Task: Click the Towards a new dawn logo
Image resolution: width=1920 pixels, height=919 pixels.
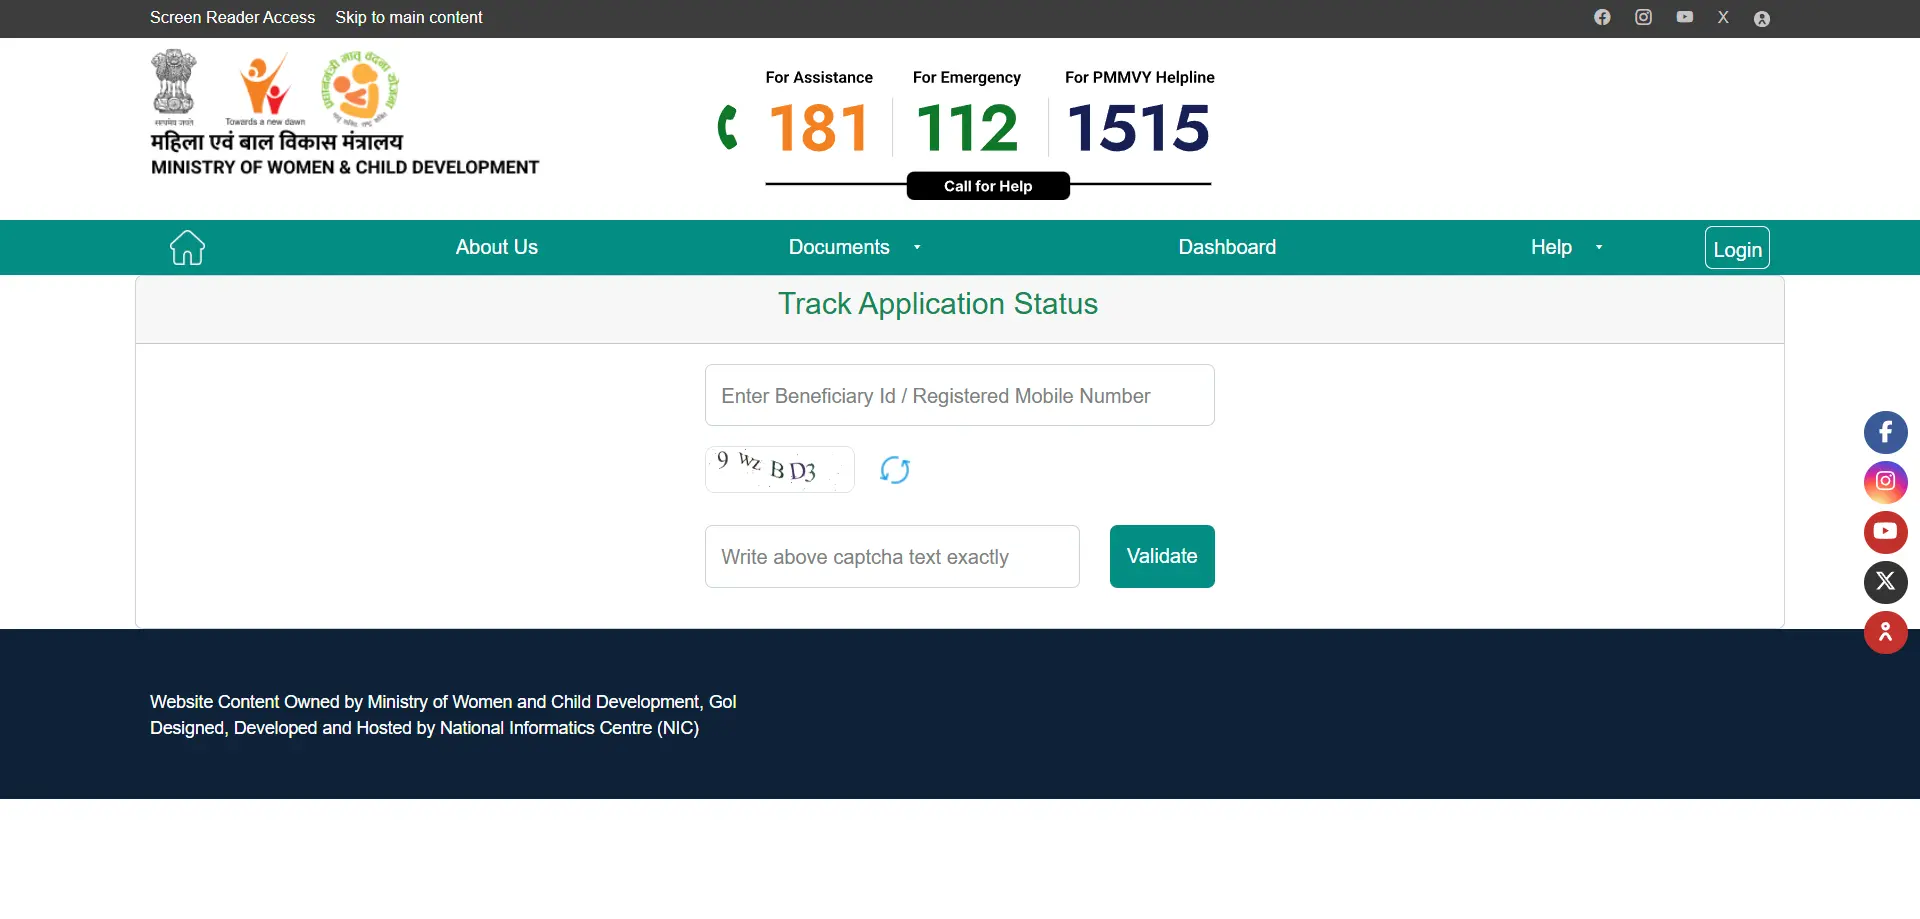Action: 265,88
